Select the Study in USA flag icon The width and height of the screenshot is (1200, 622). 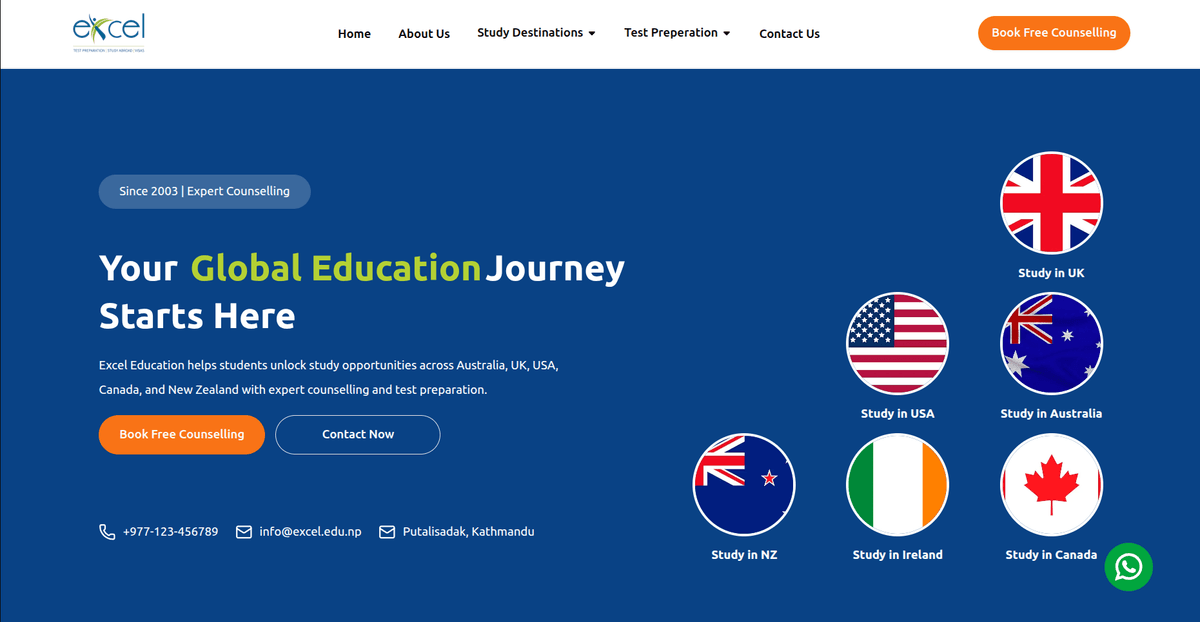tap(897, 344)
